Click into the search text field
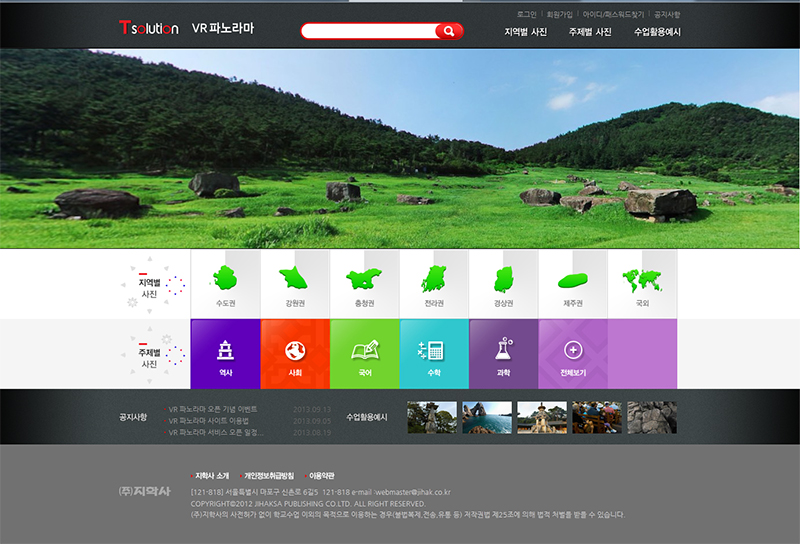Screen dimensions: 800x544 [x=370, y=31]
